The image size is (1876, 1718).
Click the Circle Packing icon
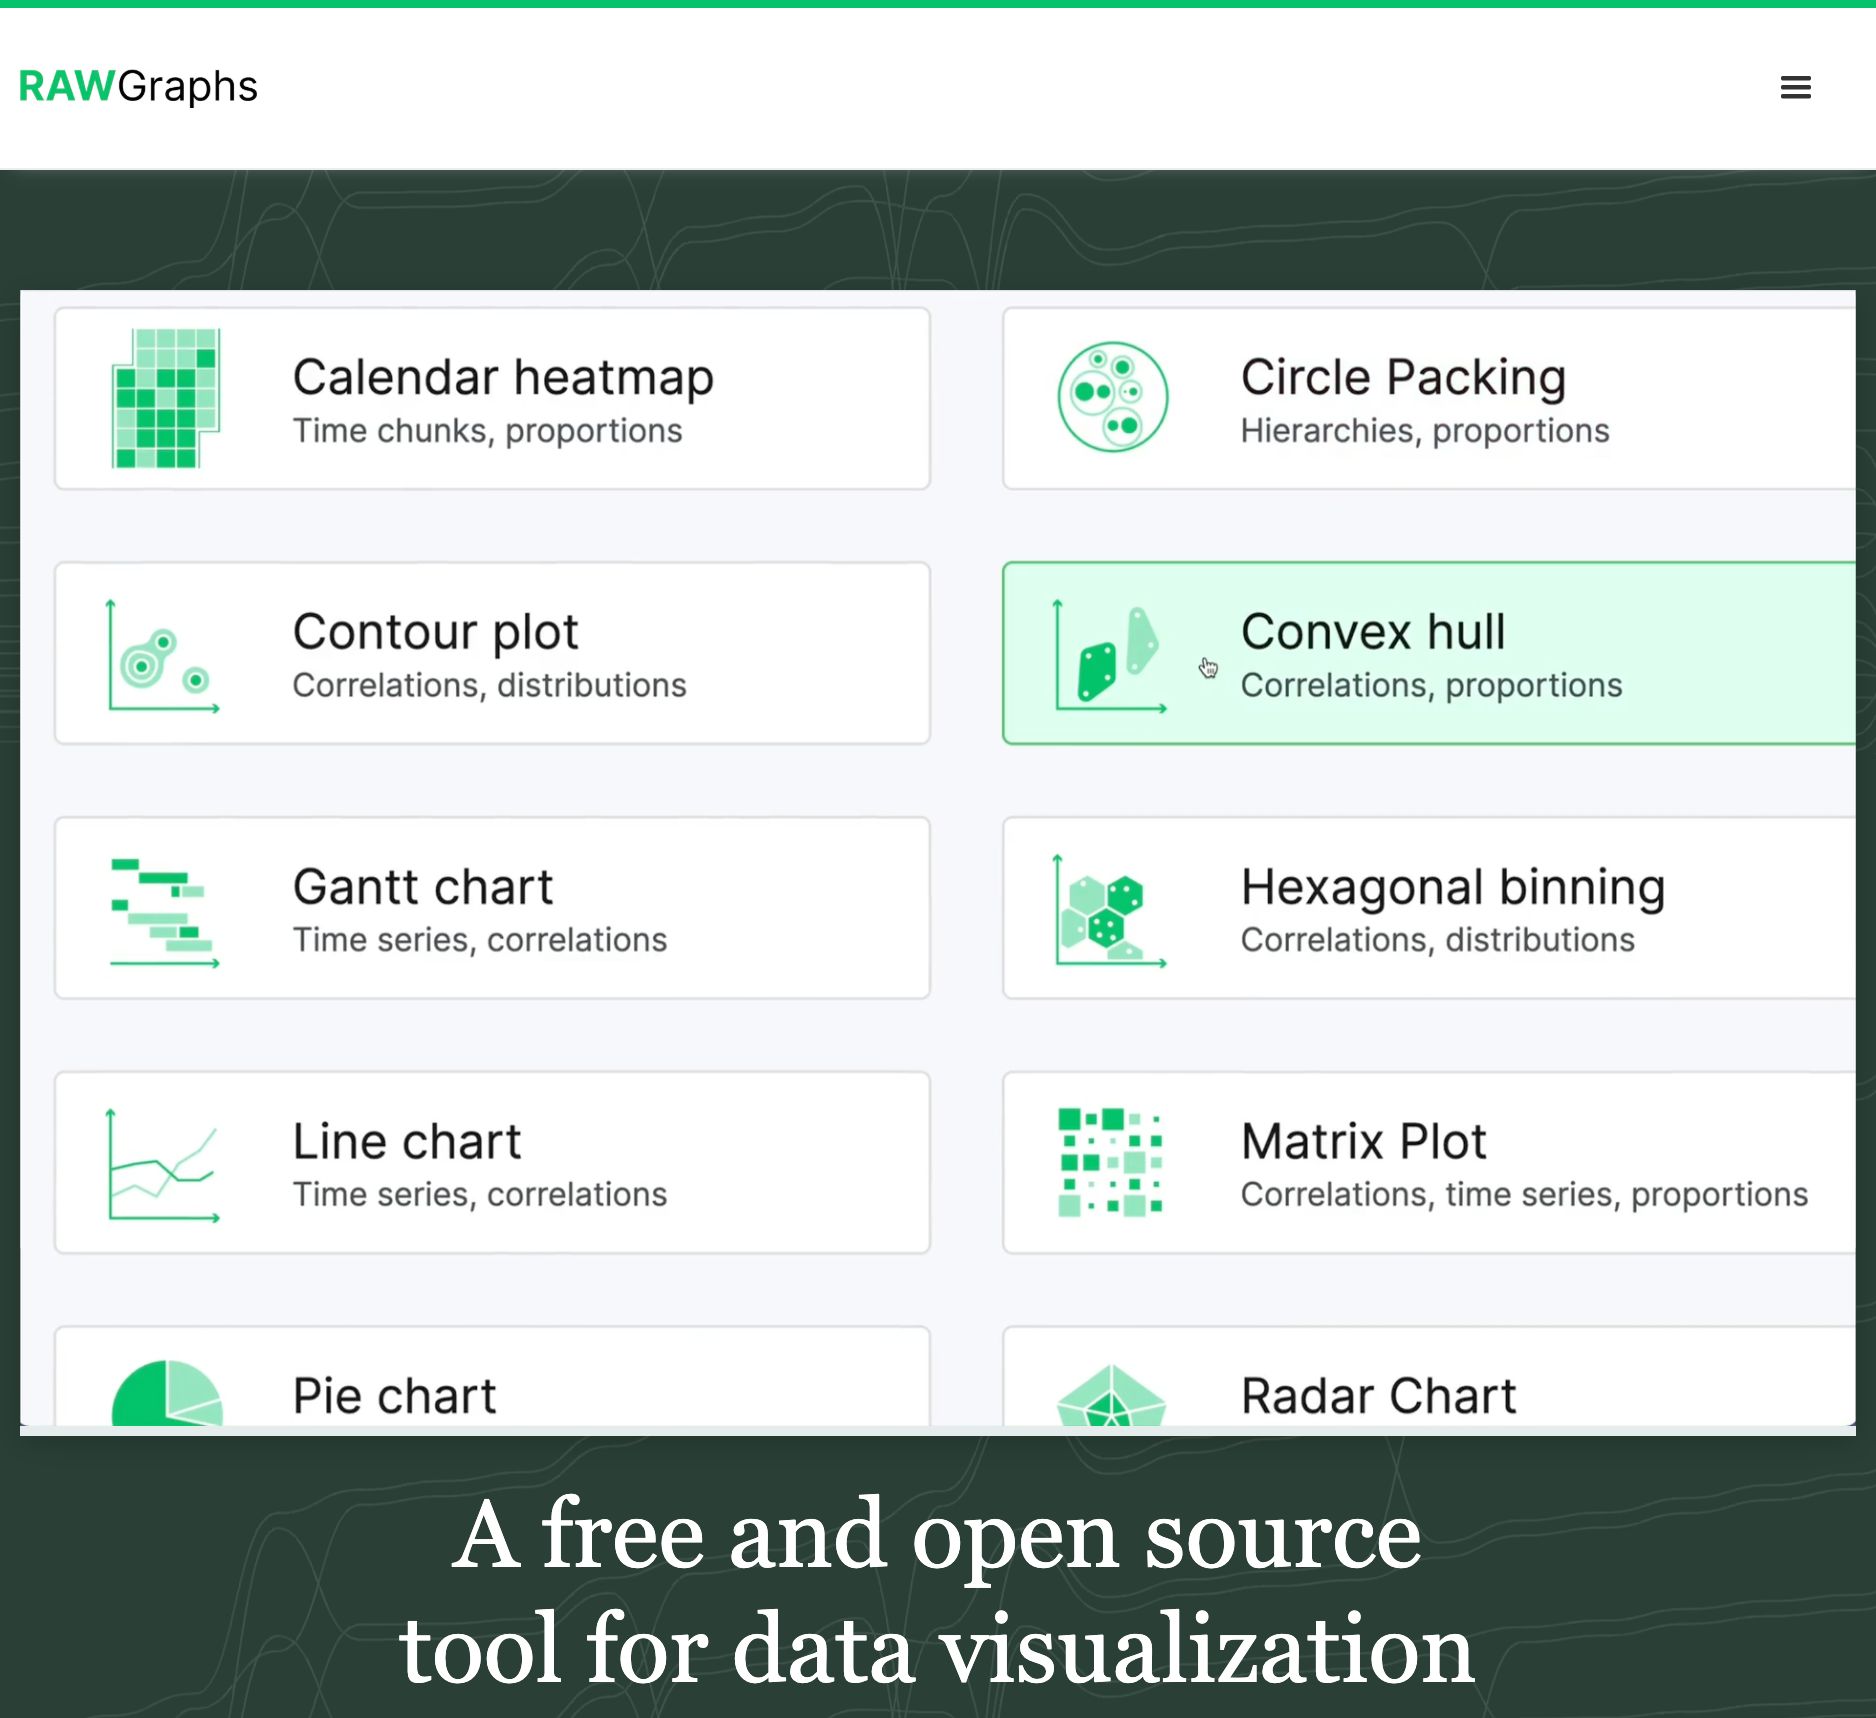click(x=1112, y=397)
